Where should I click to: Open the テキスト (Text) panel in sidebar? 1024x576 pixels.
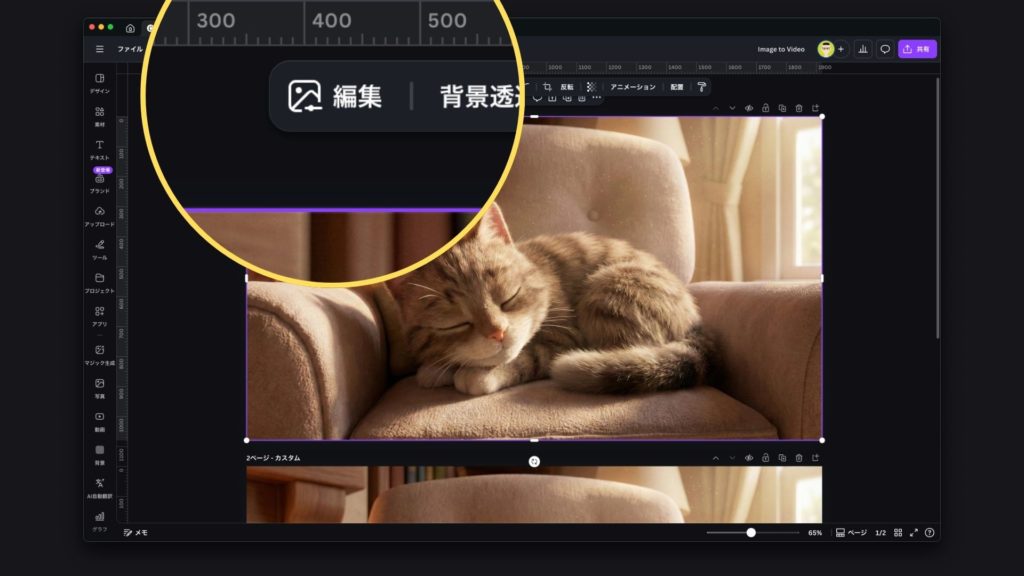tap(99, 149)
